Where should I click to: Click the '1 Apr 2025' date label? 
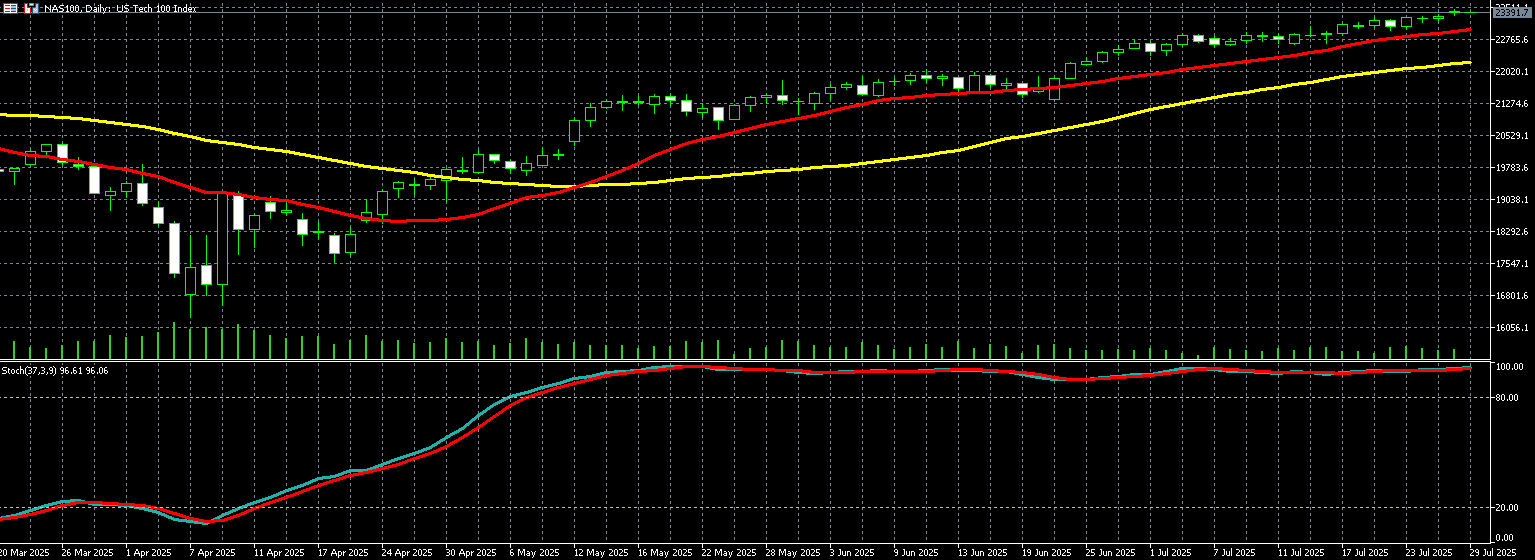point(149,552)
